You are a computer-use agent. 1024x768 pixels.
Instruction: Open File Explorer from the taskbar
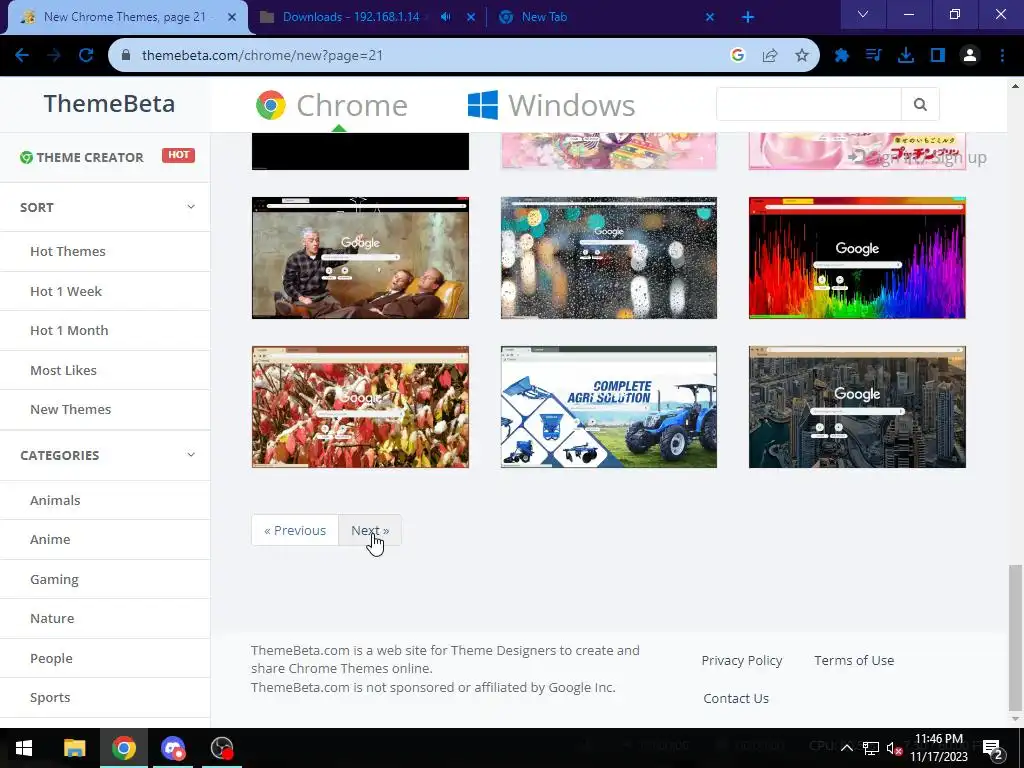click(74, 748)
